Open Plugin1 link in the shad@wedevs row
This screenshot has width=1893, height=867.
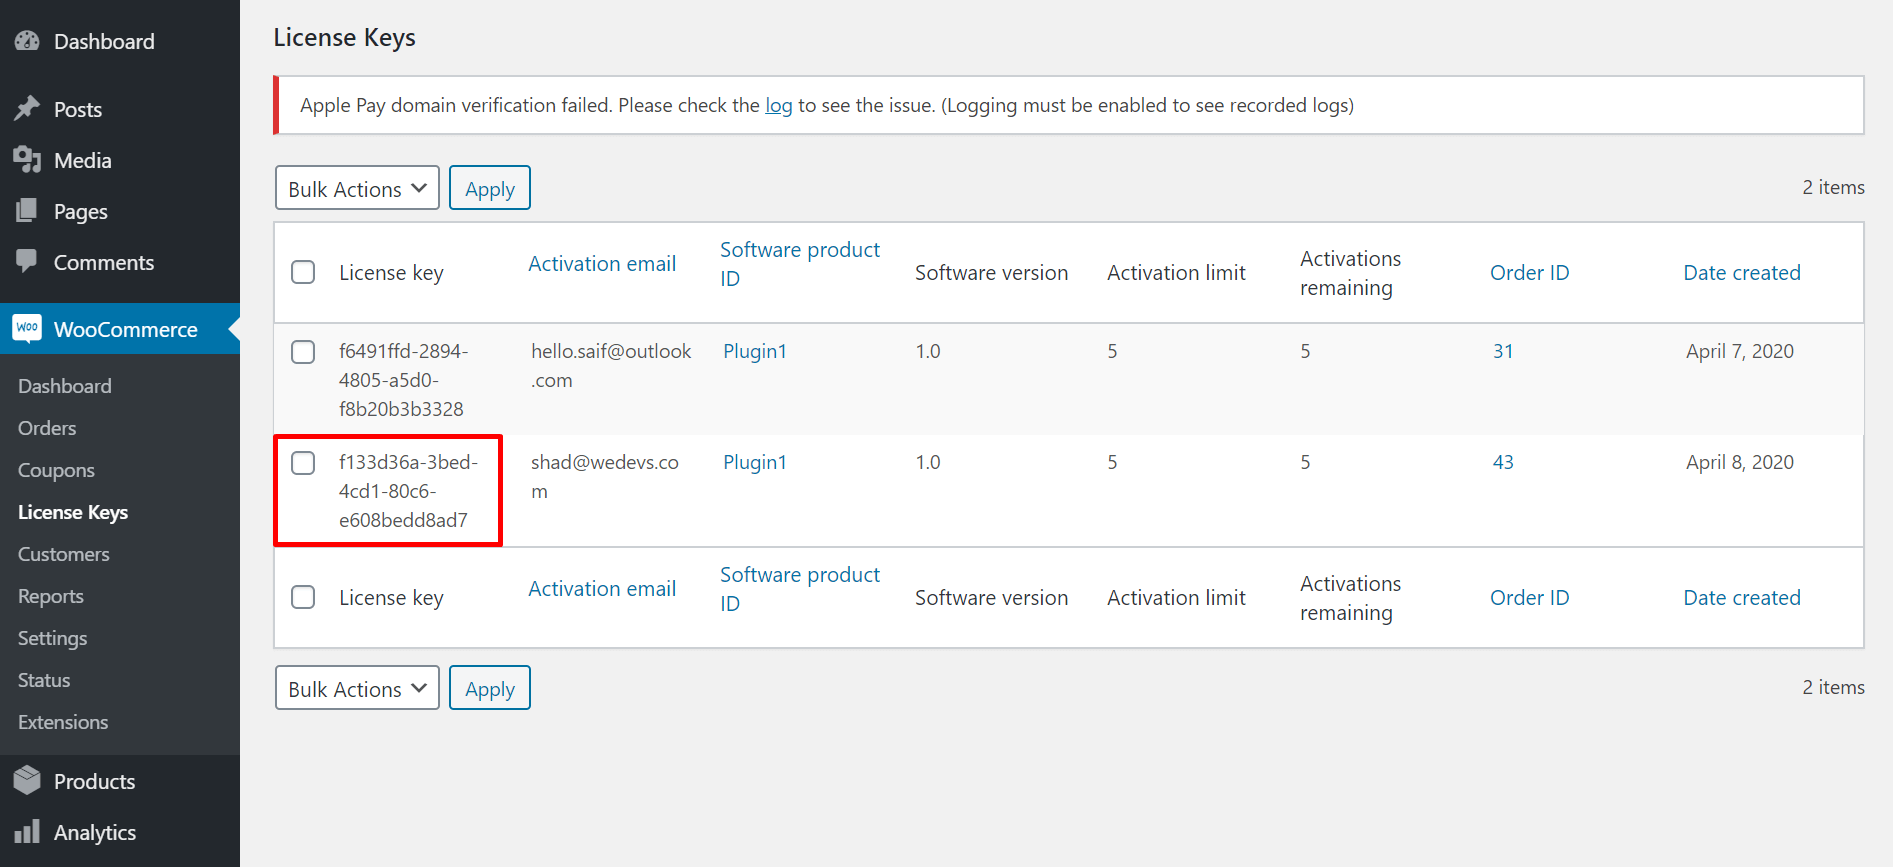(755, 462)
